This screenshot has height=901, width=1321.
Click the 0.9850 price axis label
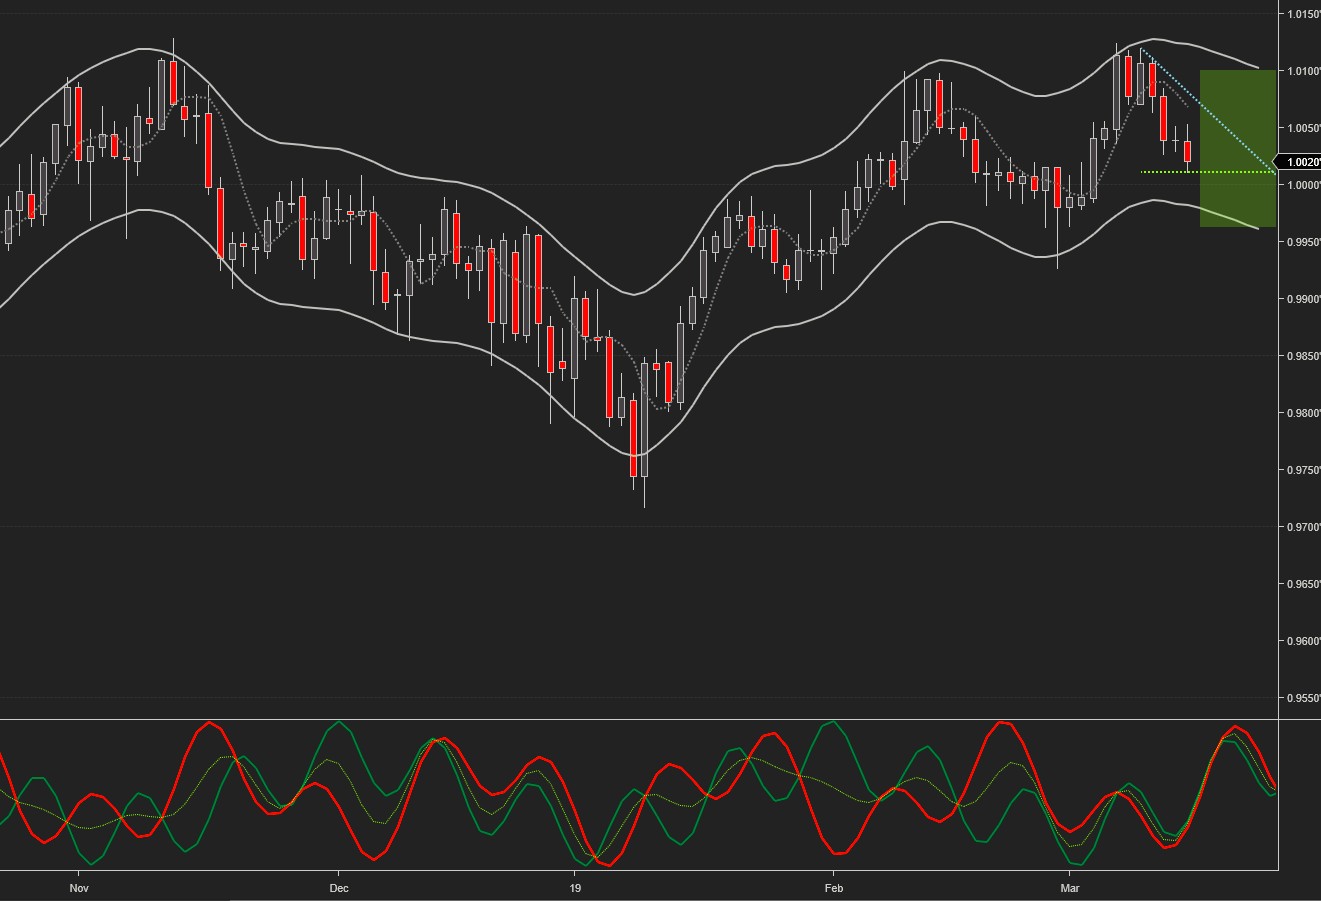(x=1304, y=356)
